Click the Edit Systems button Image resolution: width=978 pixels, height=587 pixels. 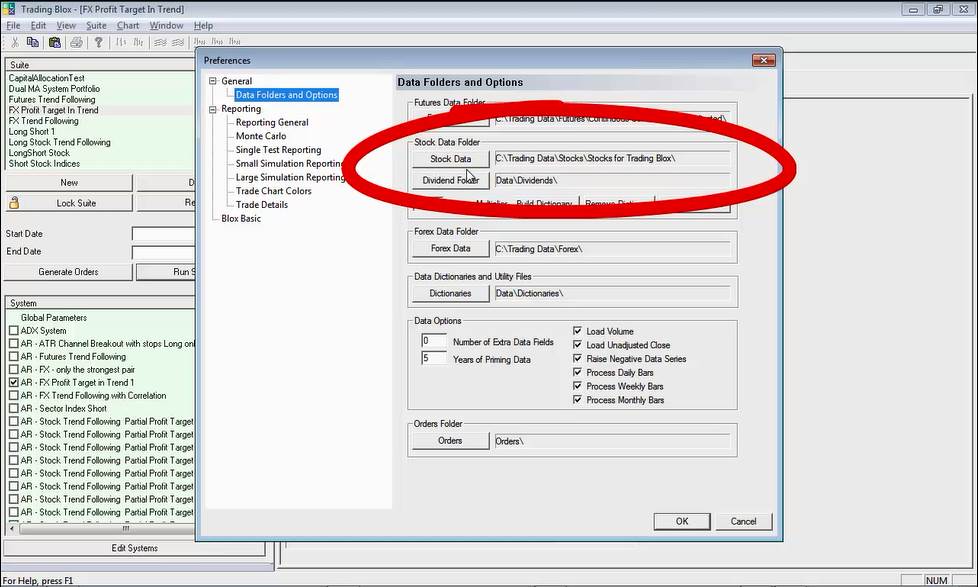coord(135,548)
